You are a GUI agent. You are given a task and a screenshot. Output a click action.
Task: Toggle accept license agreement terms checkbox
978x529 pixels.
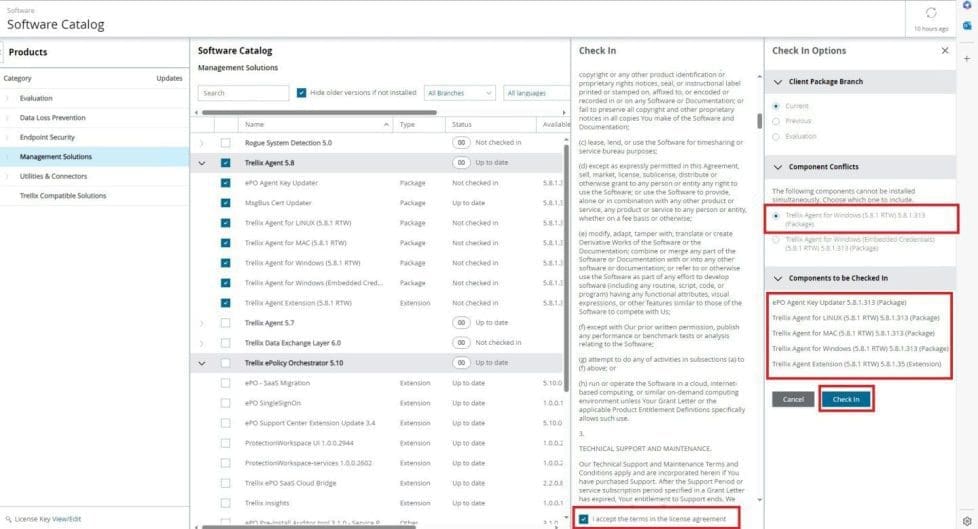(x=584, y=518)
